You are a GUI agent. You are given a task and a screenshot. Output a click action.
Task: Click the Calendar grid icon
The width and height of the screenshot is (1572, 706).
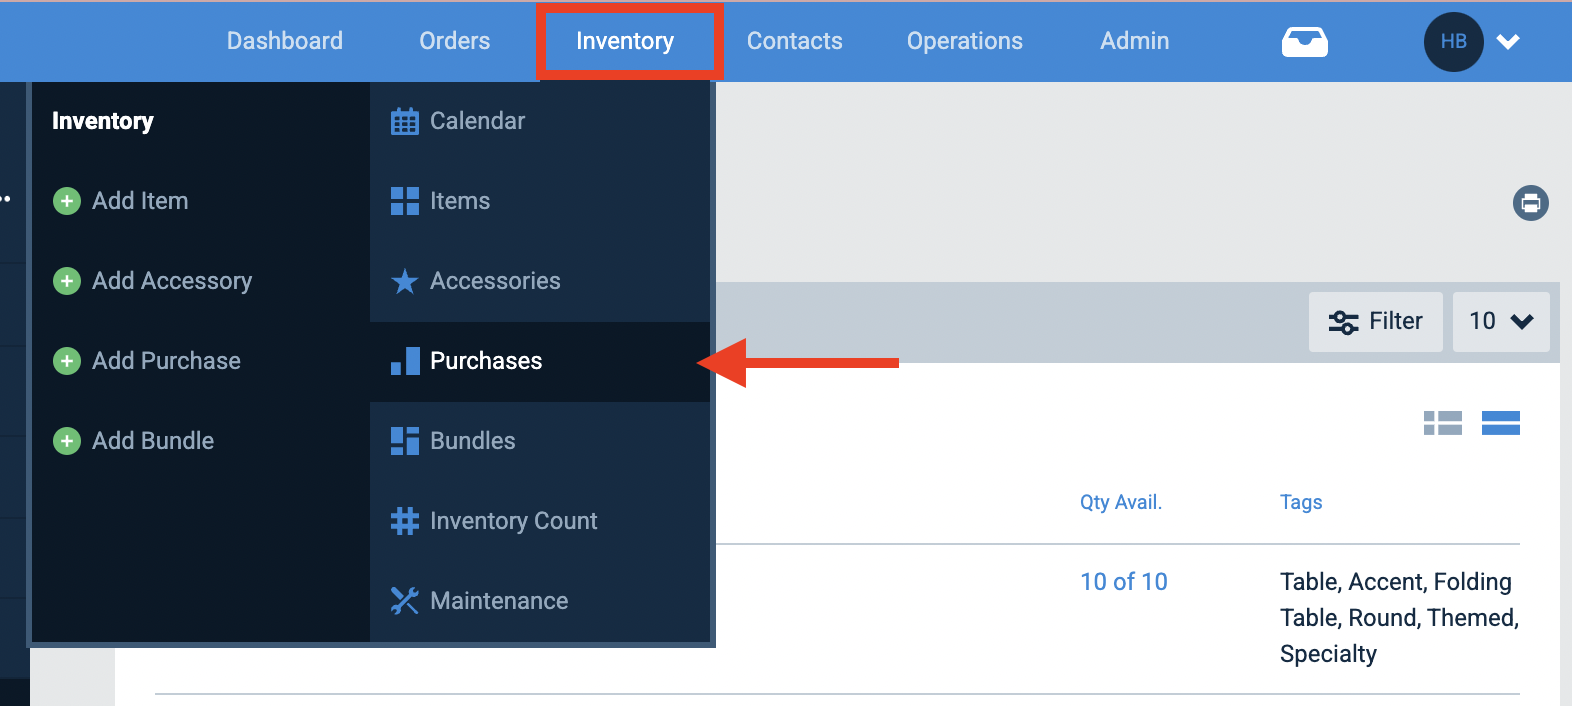click(405, 121)
